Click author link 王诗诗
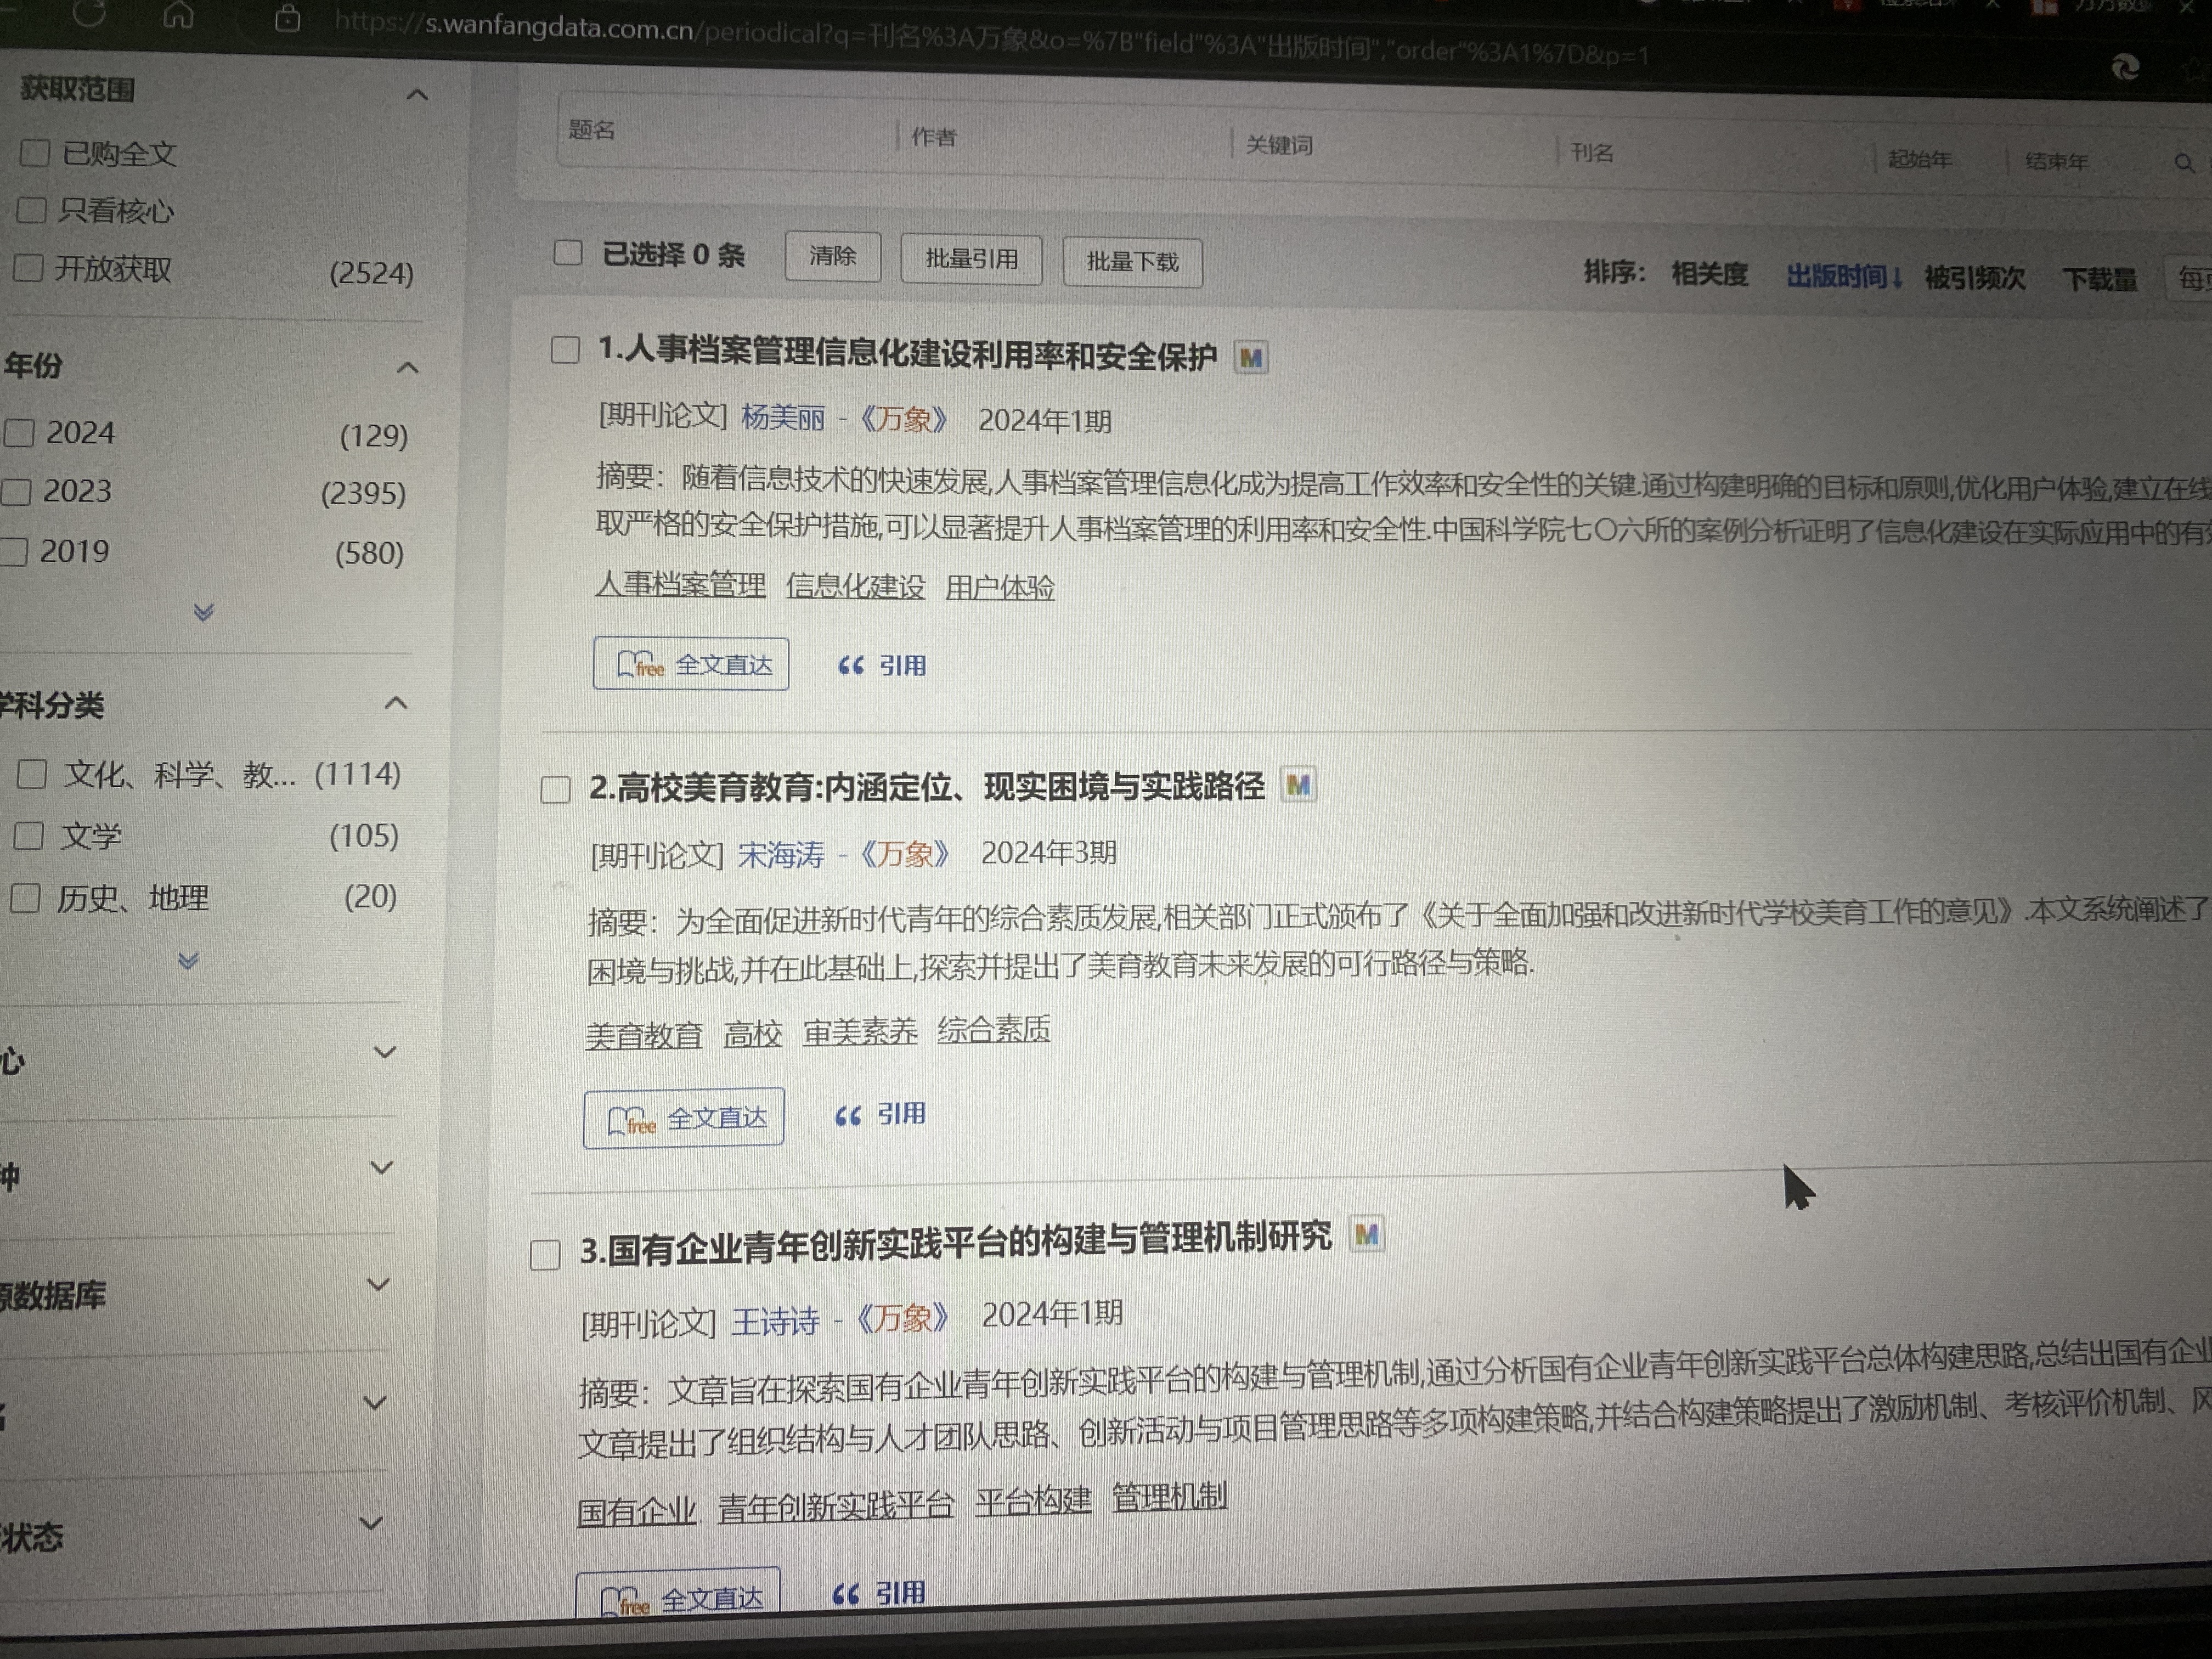This screenshot has width=2212, height=1659. [775, 1321]
